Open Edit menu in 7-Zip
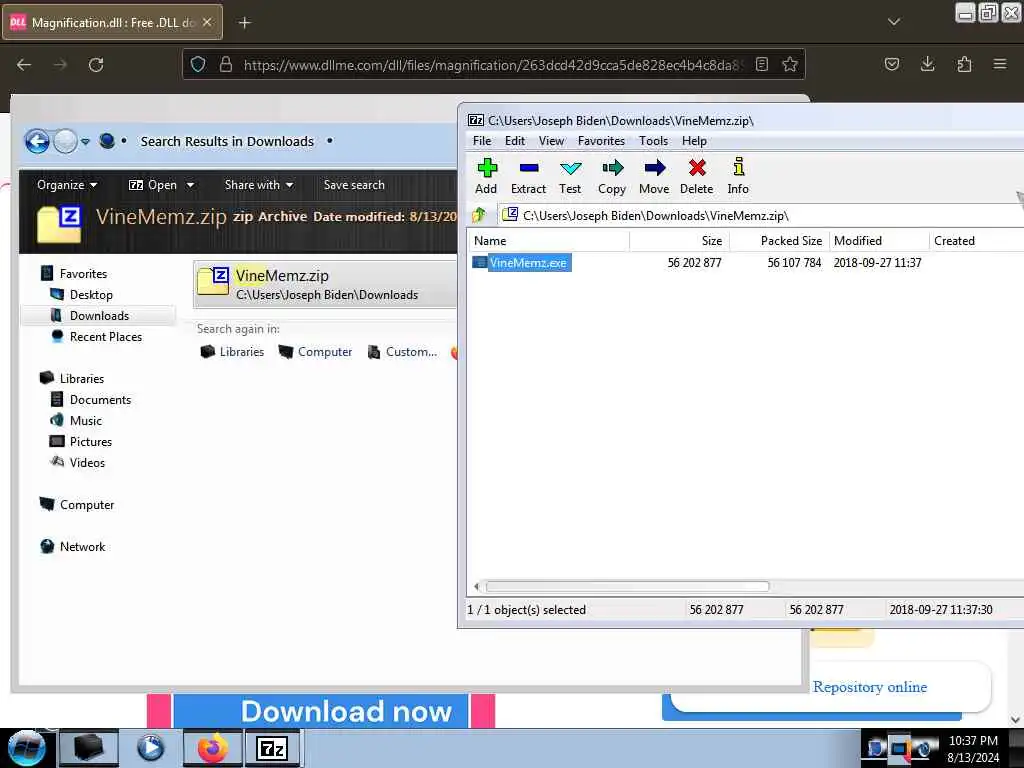The height and width of the screenshot is (768, 1024). coord(515,140)
